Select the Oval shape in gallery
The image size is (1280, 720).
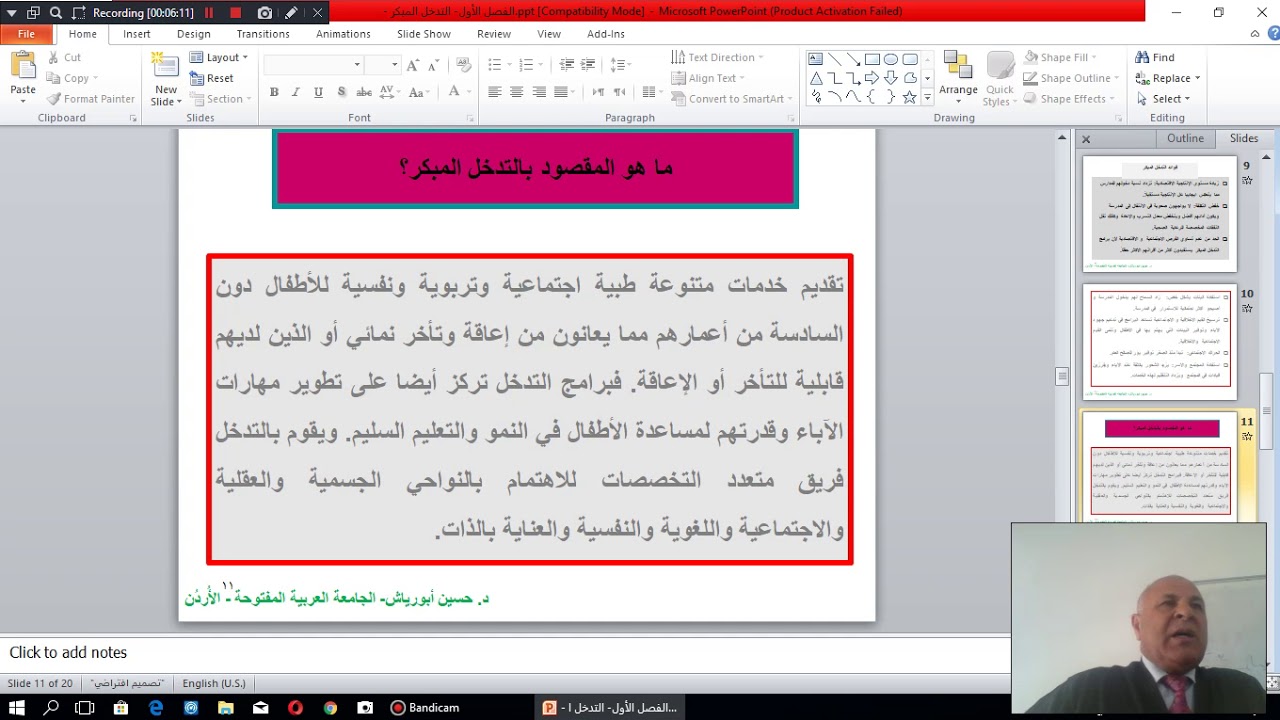[891, 59]
